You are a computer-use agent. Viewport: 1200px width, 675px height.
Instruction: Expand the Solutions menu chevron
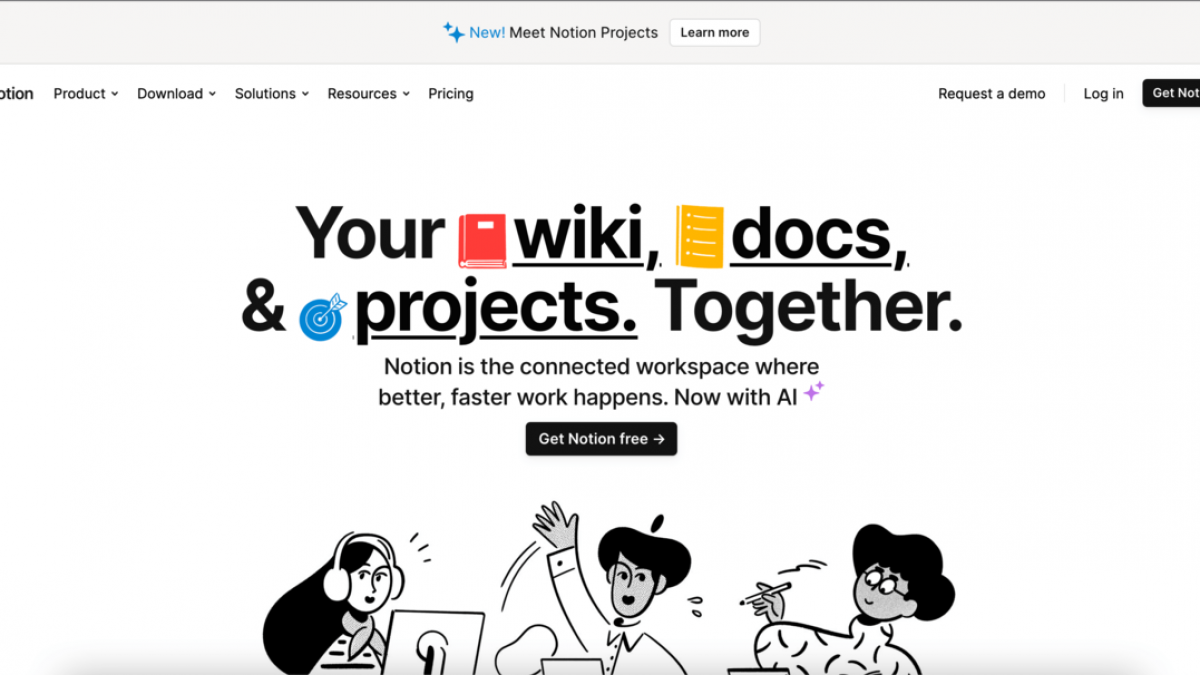click(305, 94)
